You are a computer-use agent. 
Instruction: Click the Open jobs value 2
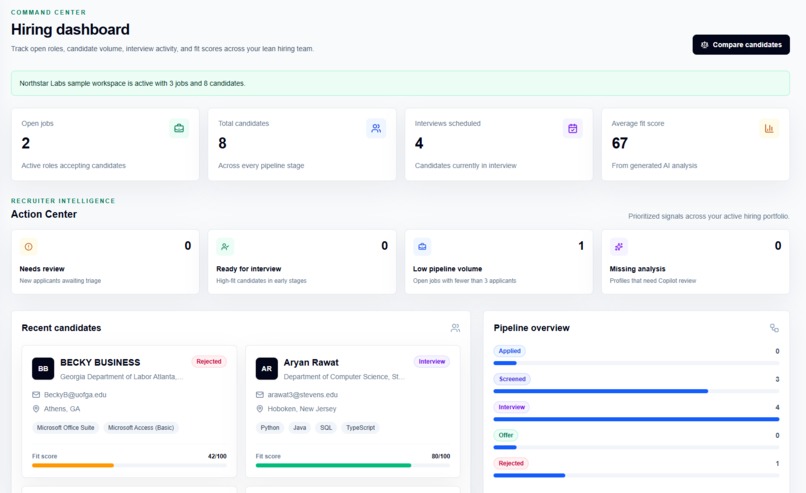[26, 143]
